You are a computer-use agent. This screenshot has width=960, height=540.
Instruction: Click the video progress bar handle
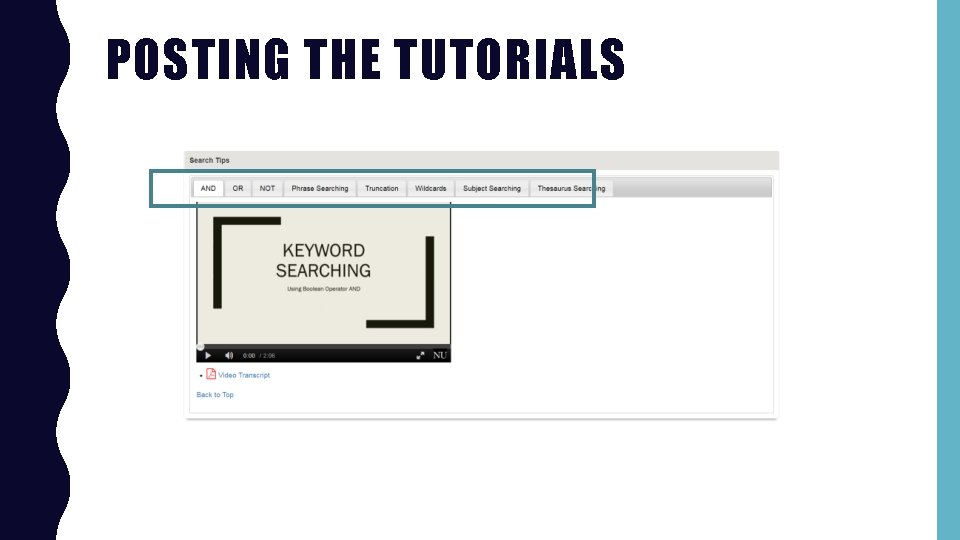[x=200, y=347]
